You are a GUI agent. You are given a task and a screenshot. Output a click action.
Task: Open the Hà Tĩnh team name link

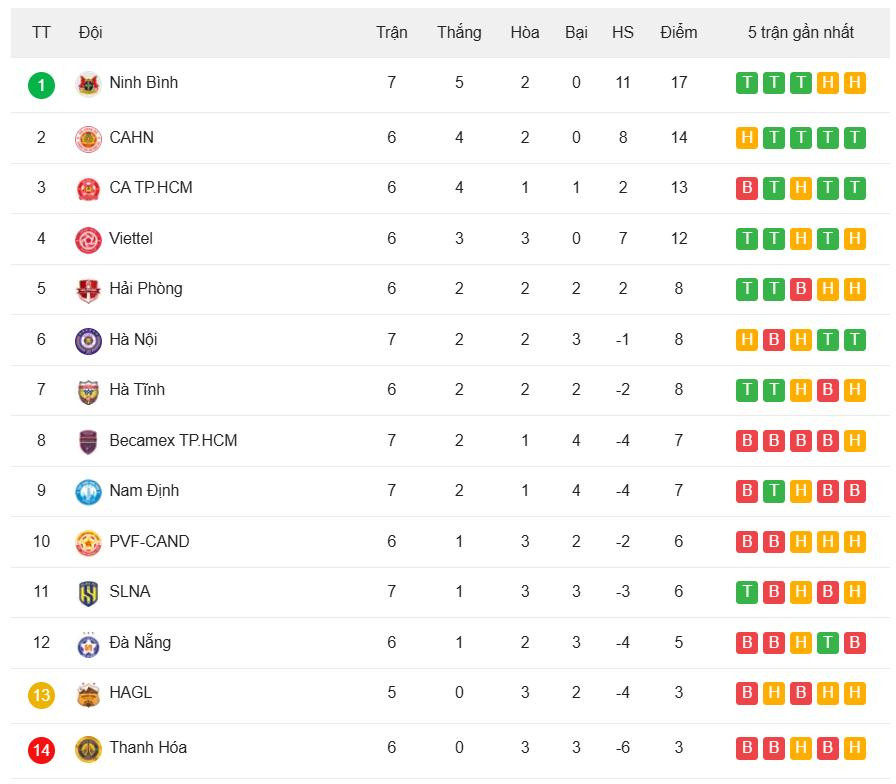click(137, 389)
